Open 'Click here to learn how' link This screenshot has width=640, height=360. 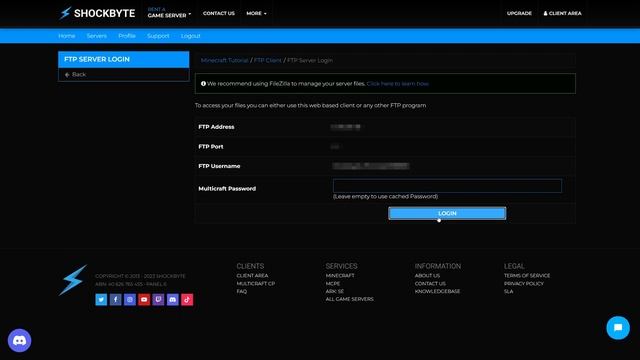pyautogui.click(x=398, y=84)
